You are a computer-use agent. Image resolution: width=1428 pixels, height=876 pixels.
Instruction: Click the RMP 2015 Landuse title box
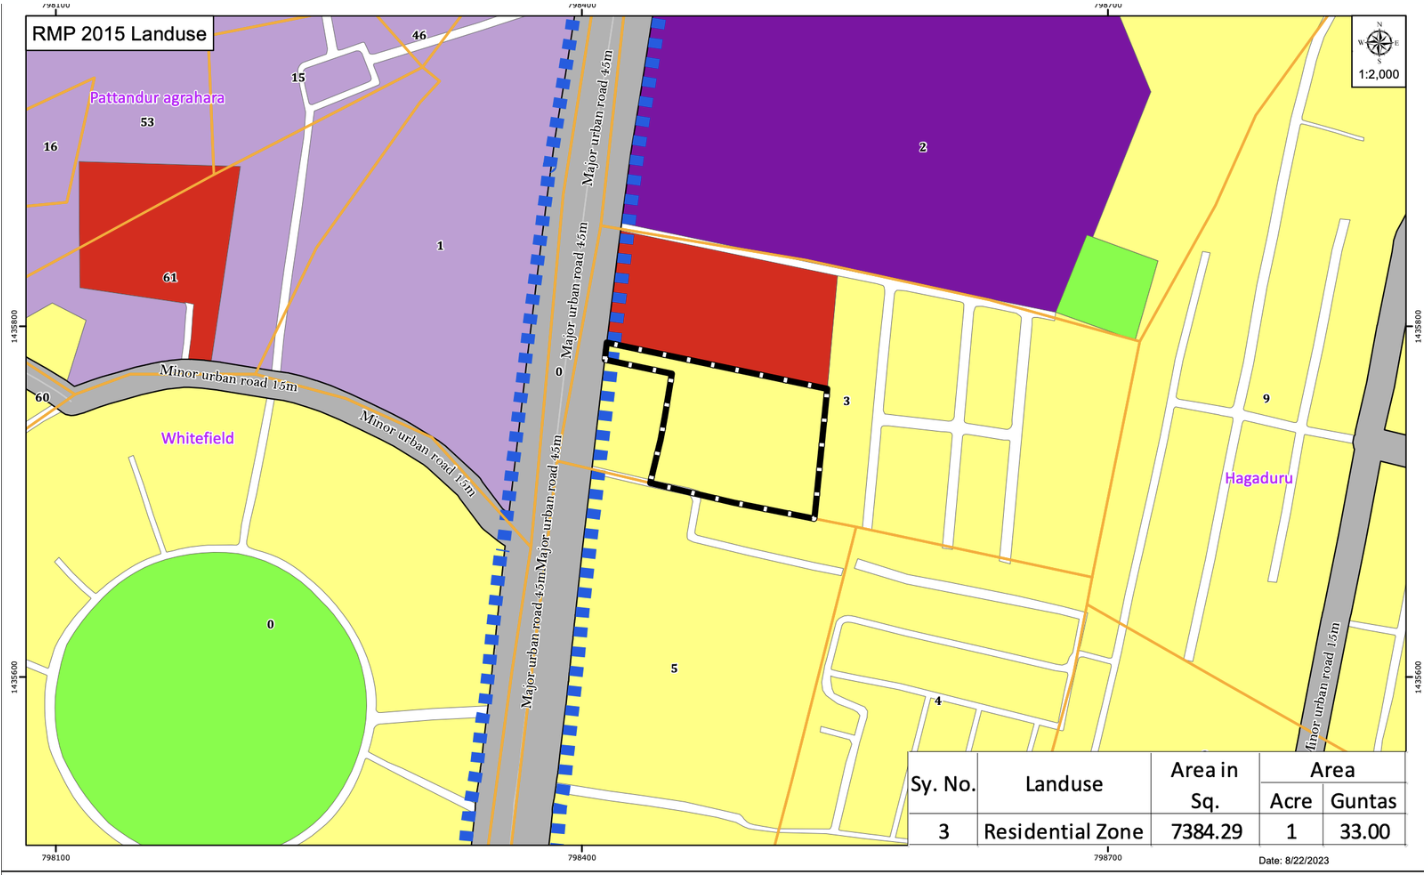(x=120, y=33)
